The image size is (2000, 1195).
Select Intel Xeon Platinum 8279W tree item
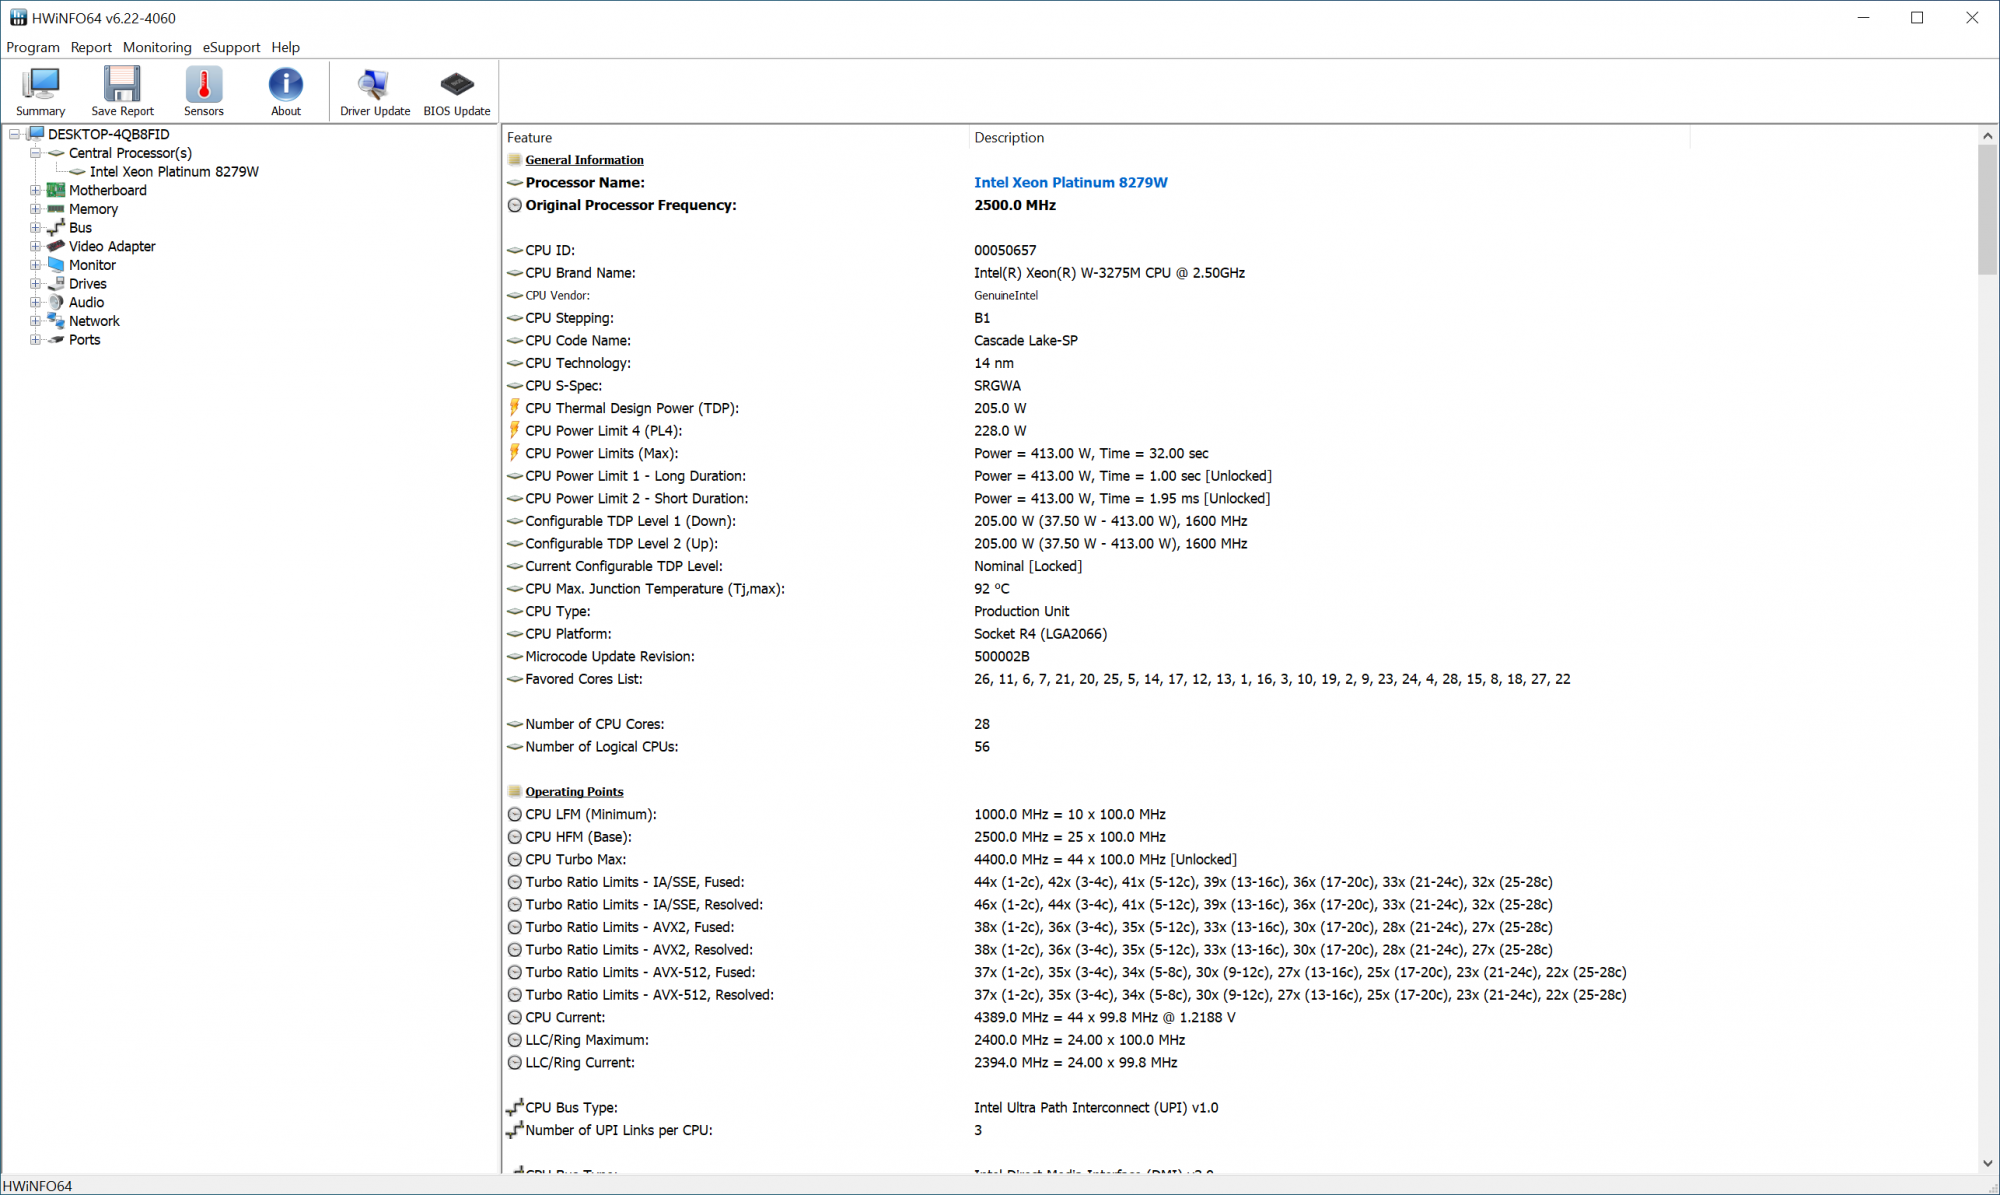point(174,172)
